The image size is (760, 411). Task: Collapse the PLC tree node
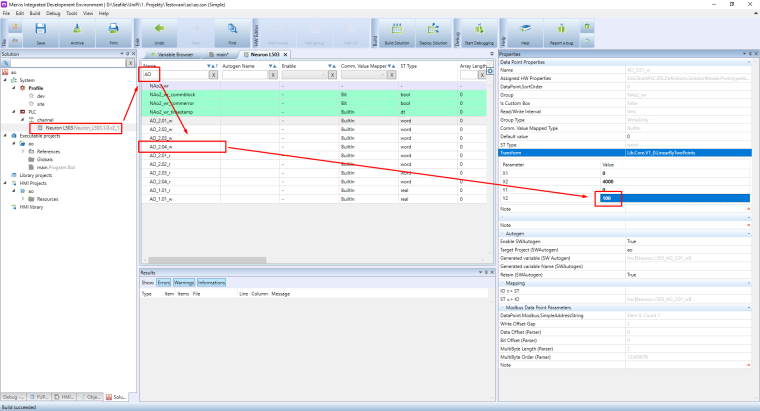point(12,113)
